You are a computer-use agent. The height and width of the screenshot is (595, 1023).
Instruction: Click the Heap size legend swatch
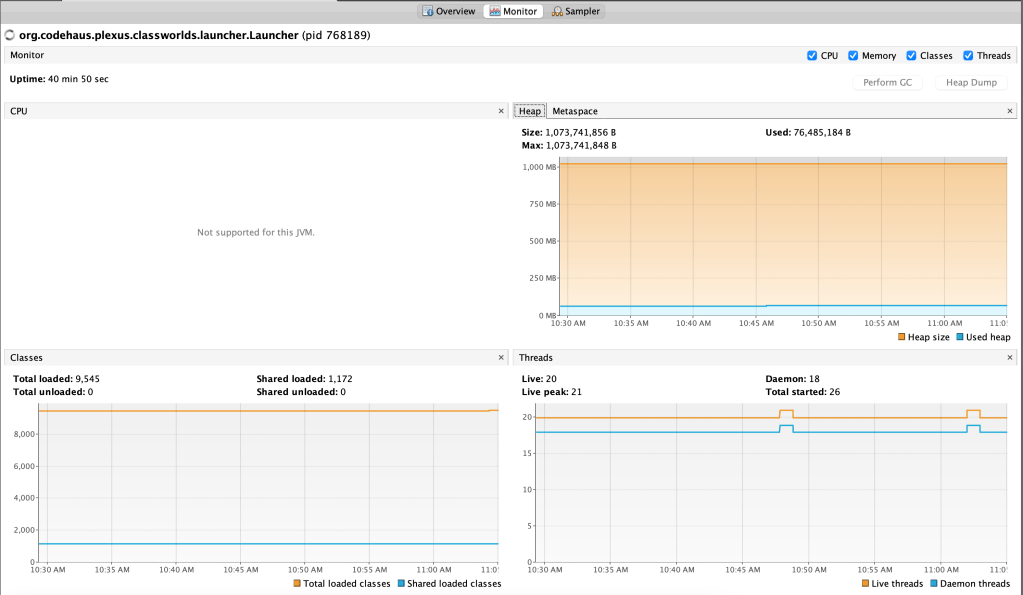[901, 337]
